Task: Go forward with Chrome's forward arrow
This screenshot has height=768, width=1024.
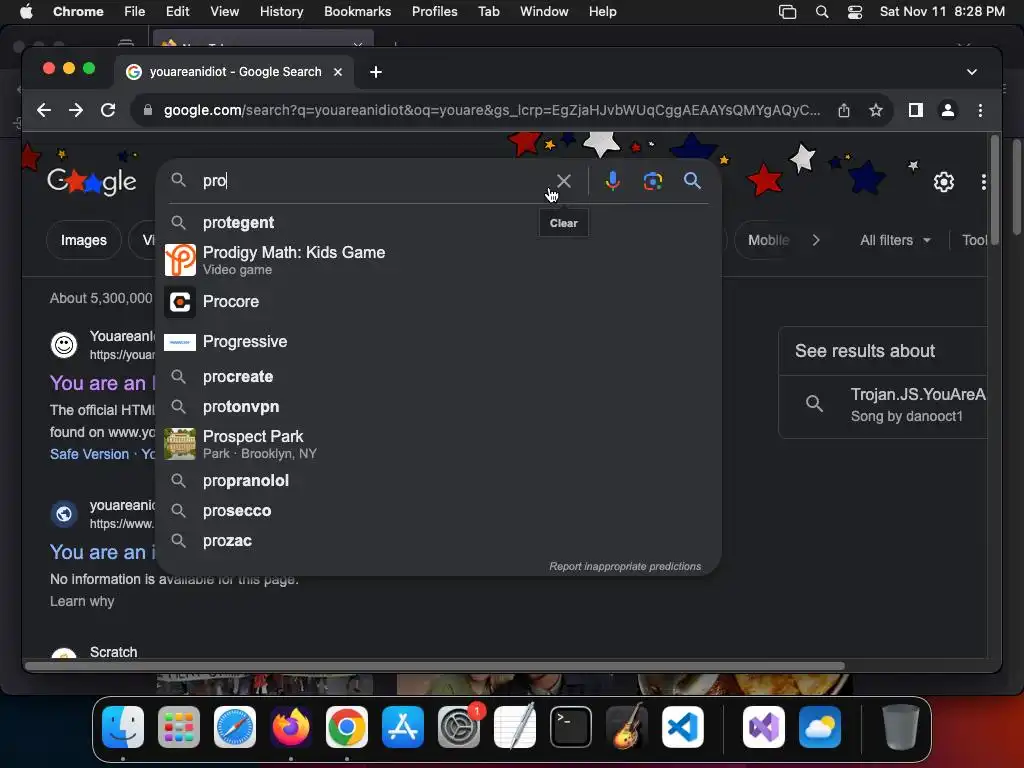Action: click(x=76, y=110)
